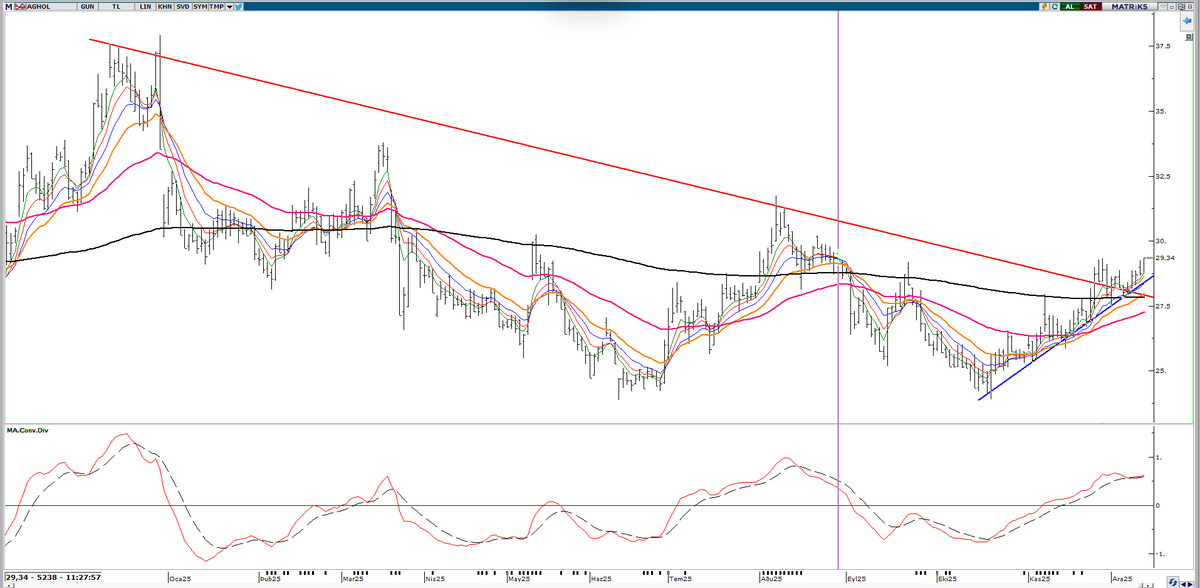Viewport: 1200px width, 588px height.
Task: Click the 35 price axis label
Action: (1161, 112)
